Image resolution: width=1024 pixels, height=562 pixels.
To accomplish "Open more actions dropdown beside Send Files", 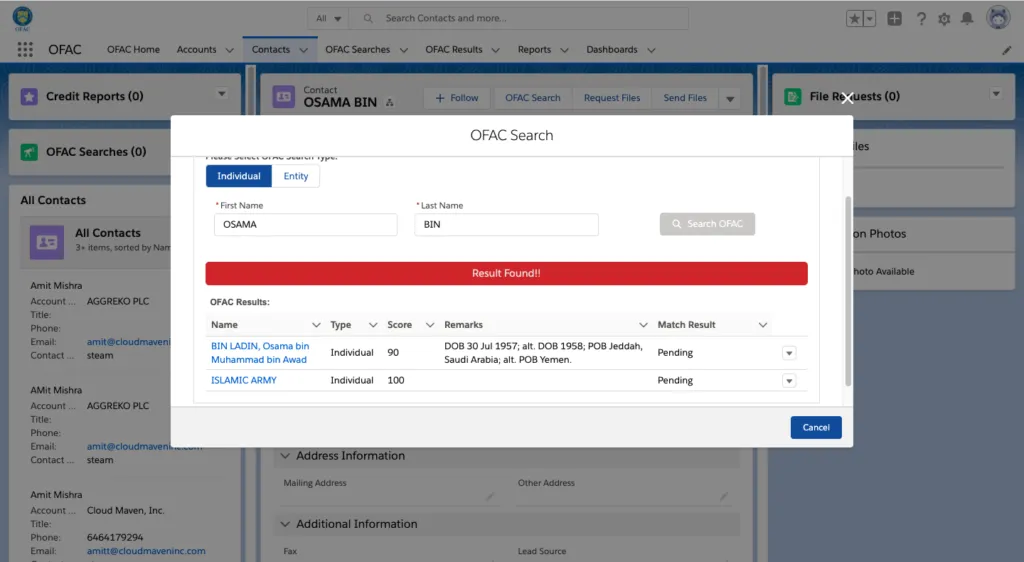I will point(730,99).
